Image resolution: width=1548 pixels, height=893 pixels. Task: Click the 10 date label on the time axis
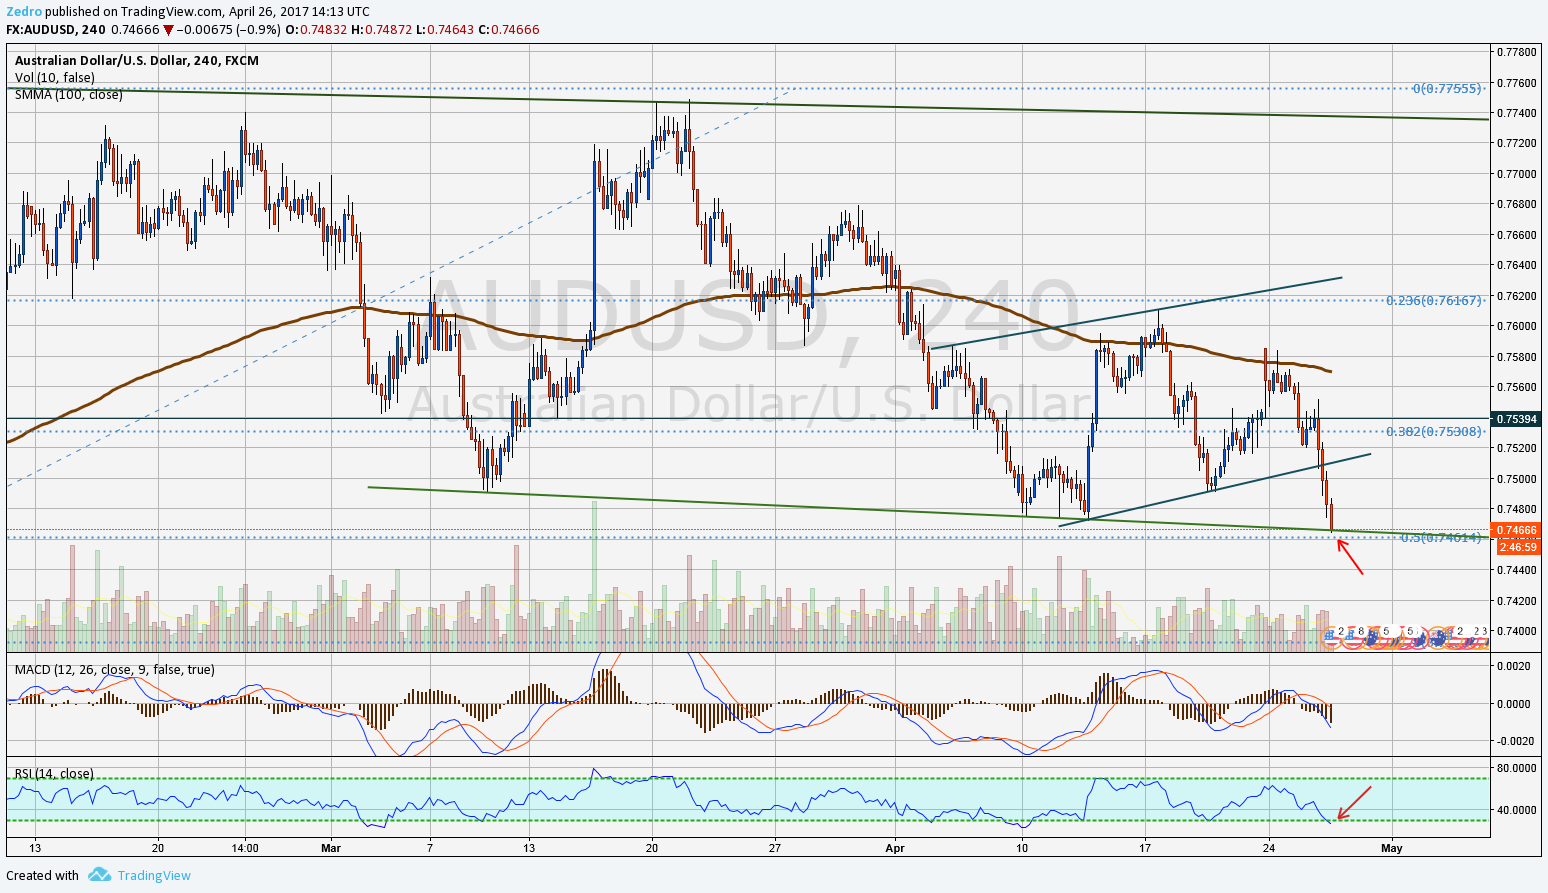click(x=1022, y=848)
